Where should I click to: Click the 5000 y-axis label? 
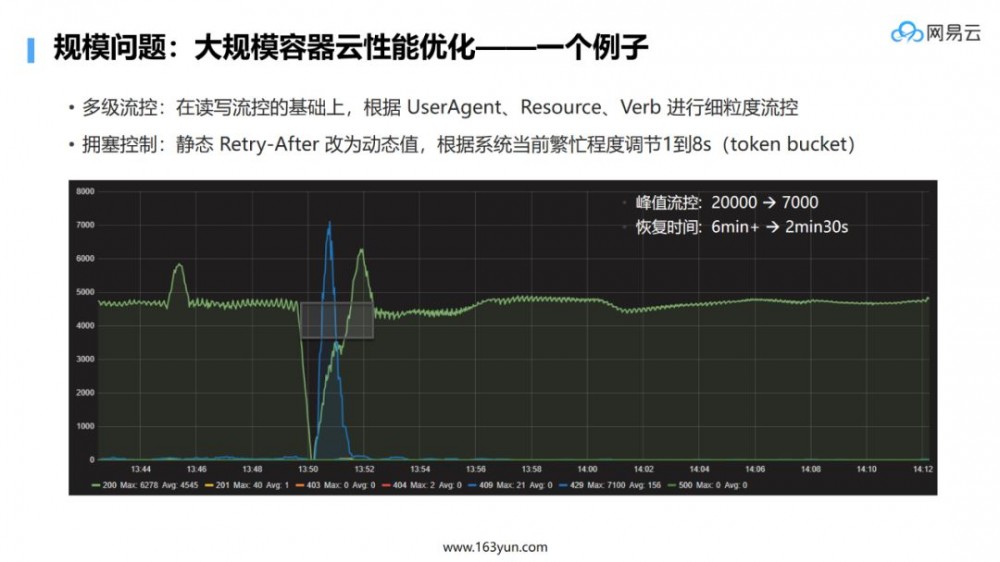tap(85, 292)
